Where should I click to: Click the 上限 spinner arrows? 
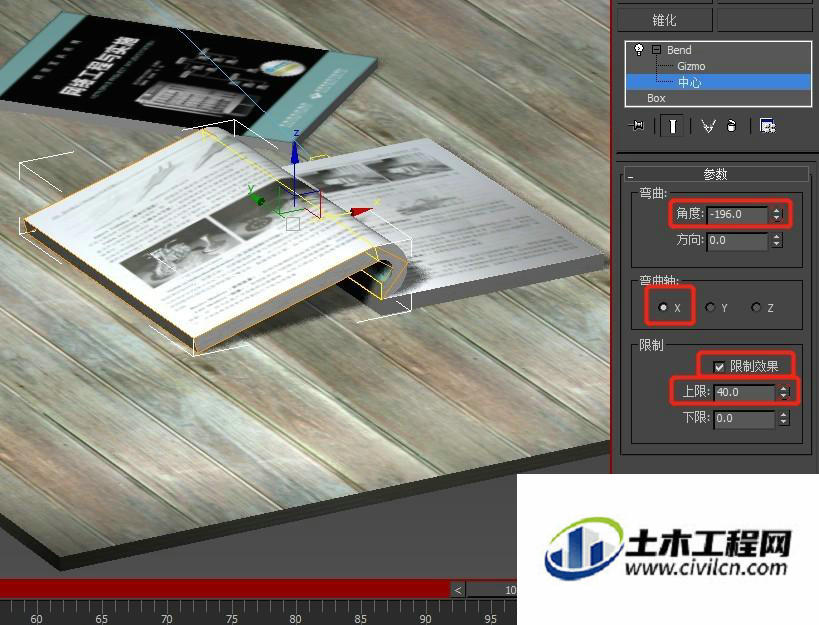coord(783,392)
